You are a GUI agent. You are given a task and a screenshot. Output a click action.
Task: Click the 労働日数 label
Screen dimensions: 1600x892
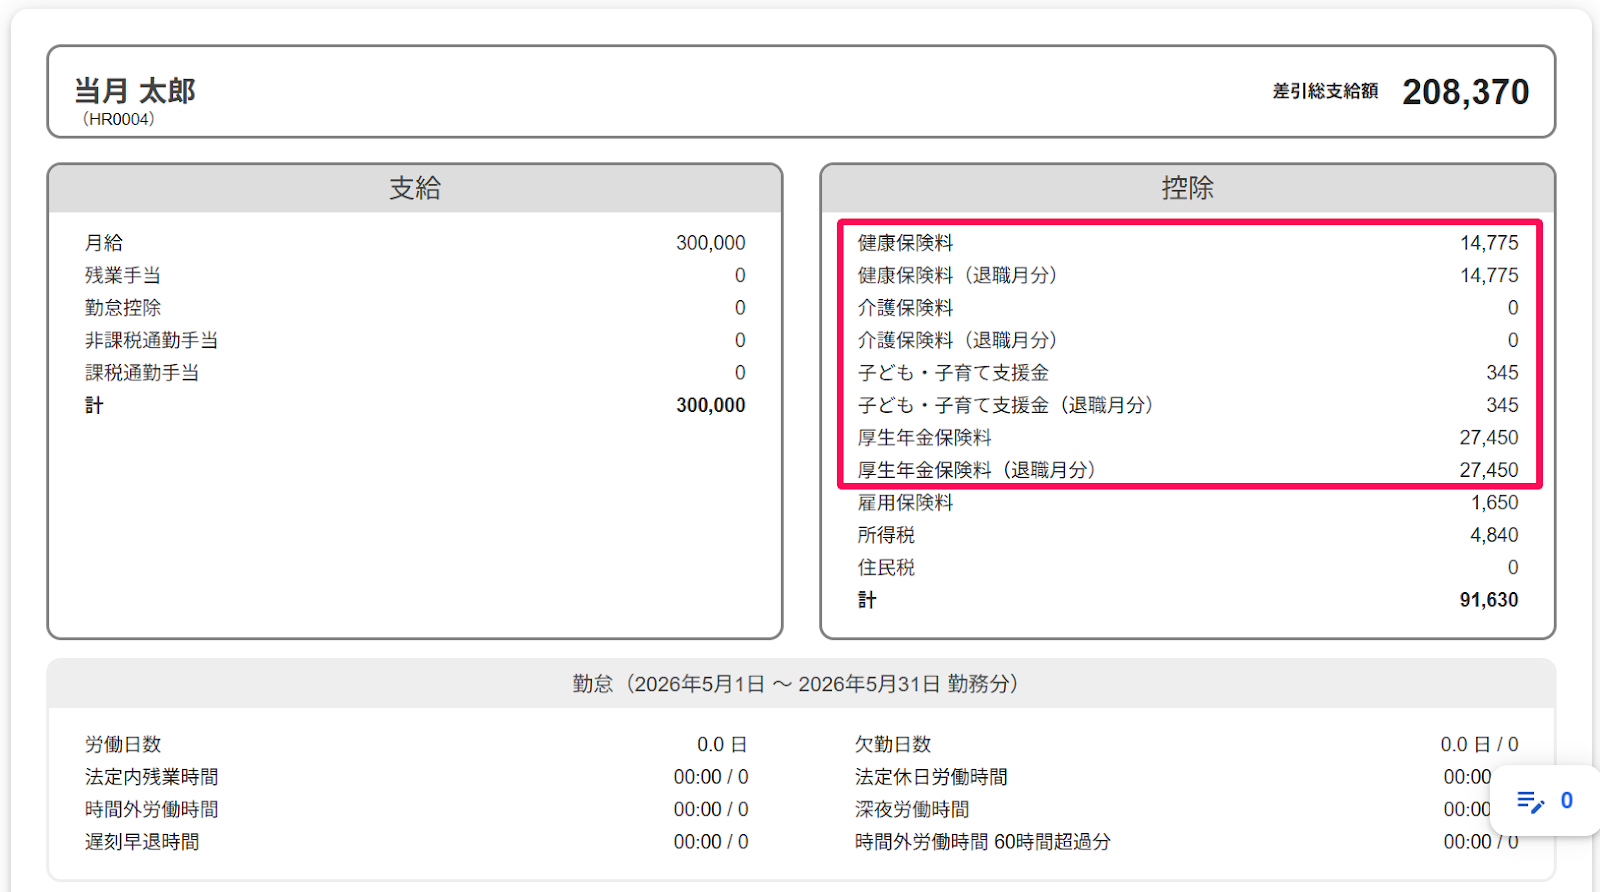[x=123, y=745]
